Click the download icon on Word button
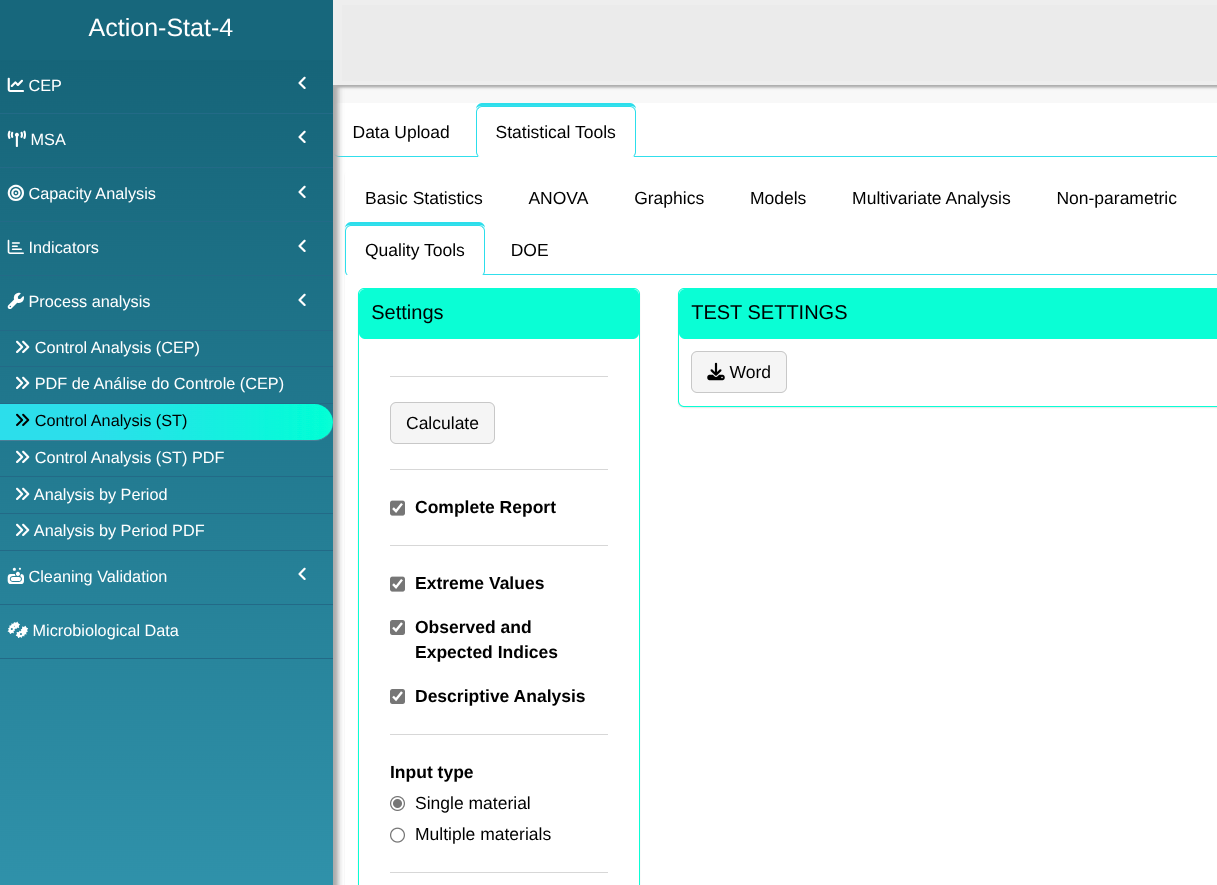Viewport: 1217px width, 885px height. tap(716, 372)
